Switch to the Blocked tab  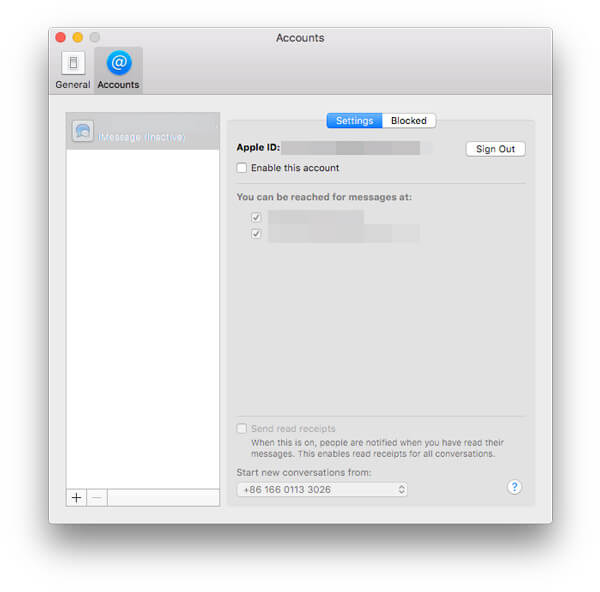coord(409,121)
